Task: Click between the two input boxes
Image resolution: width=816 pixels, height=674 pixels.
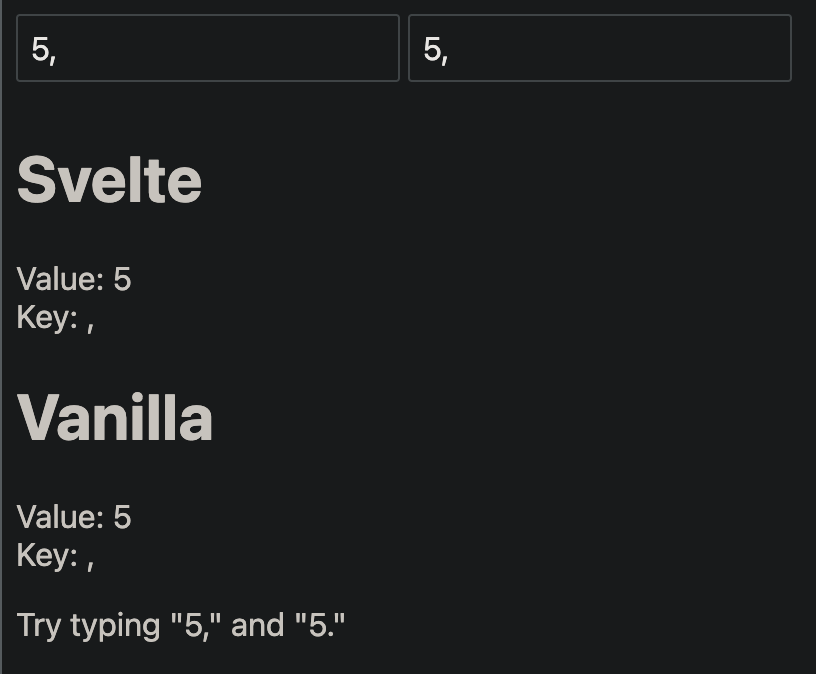Action: coord(405,48)
